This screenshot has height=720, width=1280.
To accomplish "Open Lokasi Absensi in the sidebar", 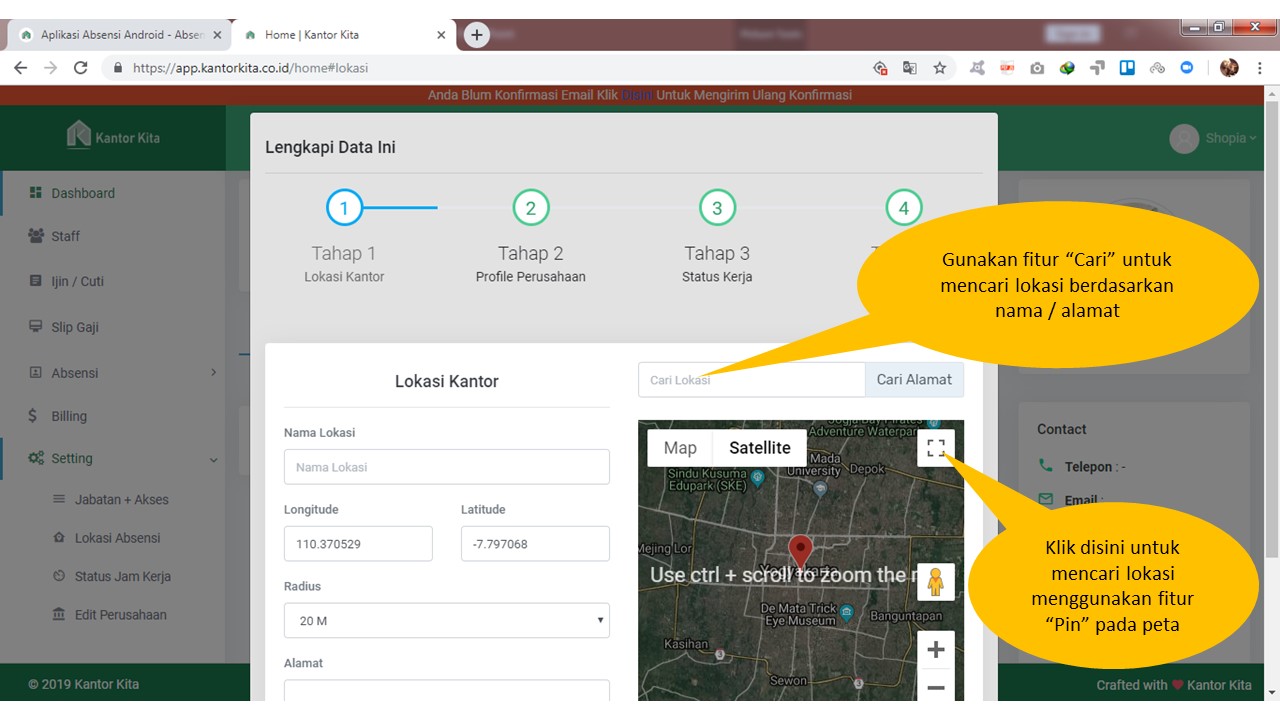I will (x=117, y=538).
